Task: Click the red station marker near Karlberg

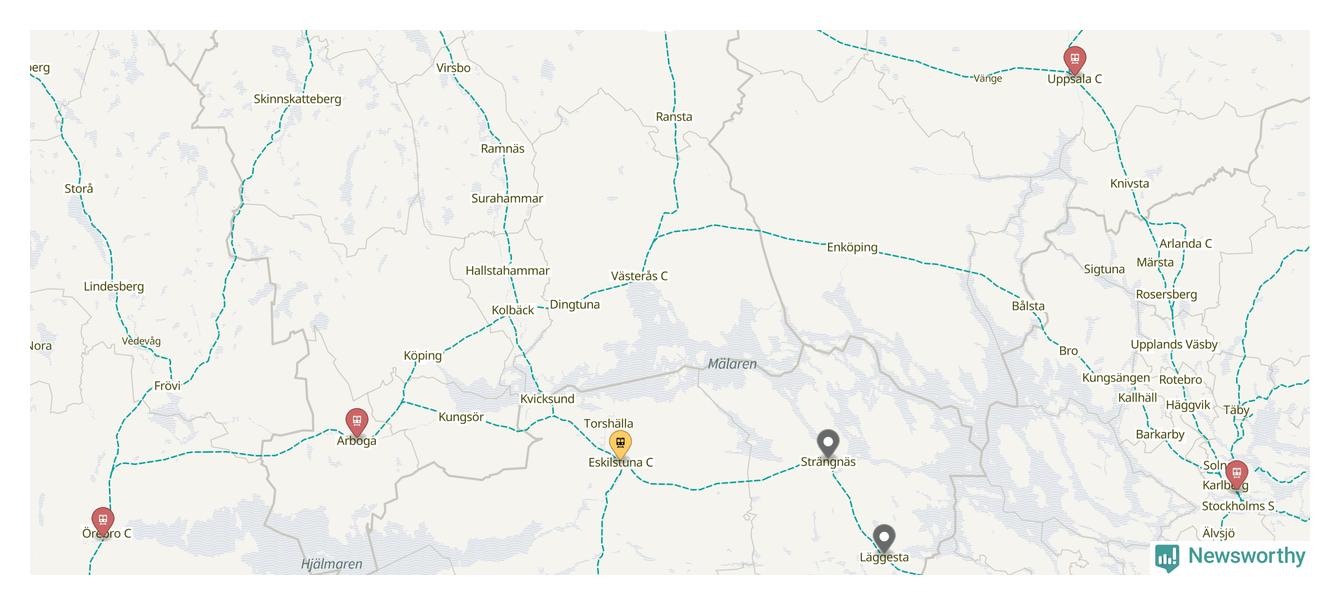Action: (x=1237, y=474)
